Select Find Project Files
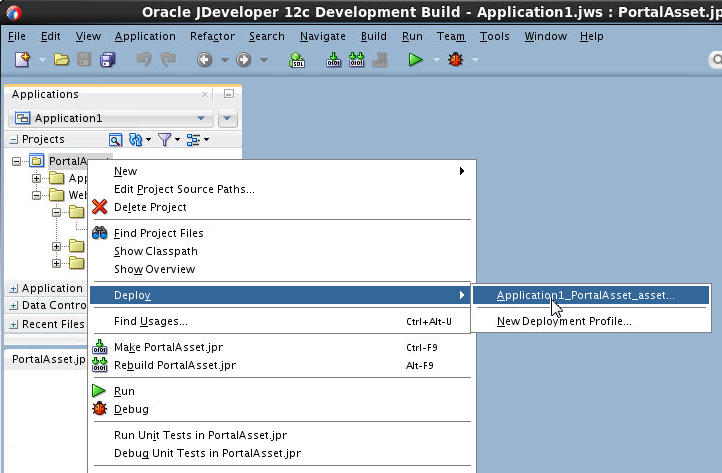The width and height of the screenshot is (722, 473). (x=283, y=233)
